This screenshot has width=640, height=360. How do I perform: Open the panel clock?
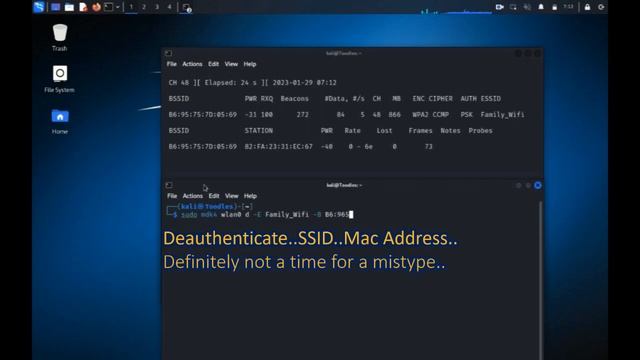tap(568, 7)
